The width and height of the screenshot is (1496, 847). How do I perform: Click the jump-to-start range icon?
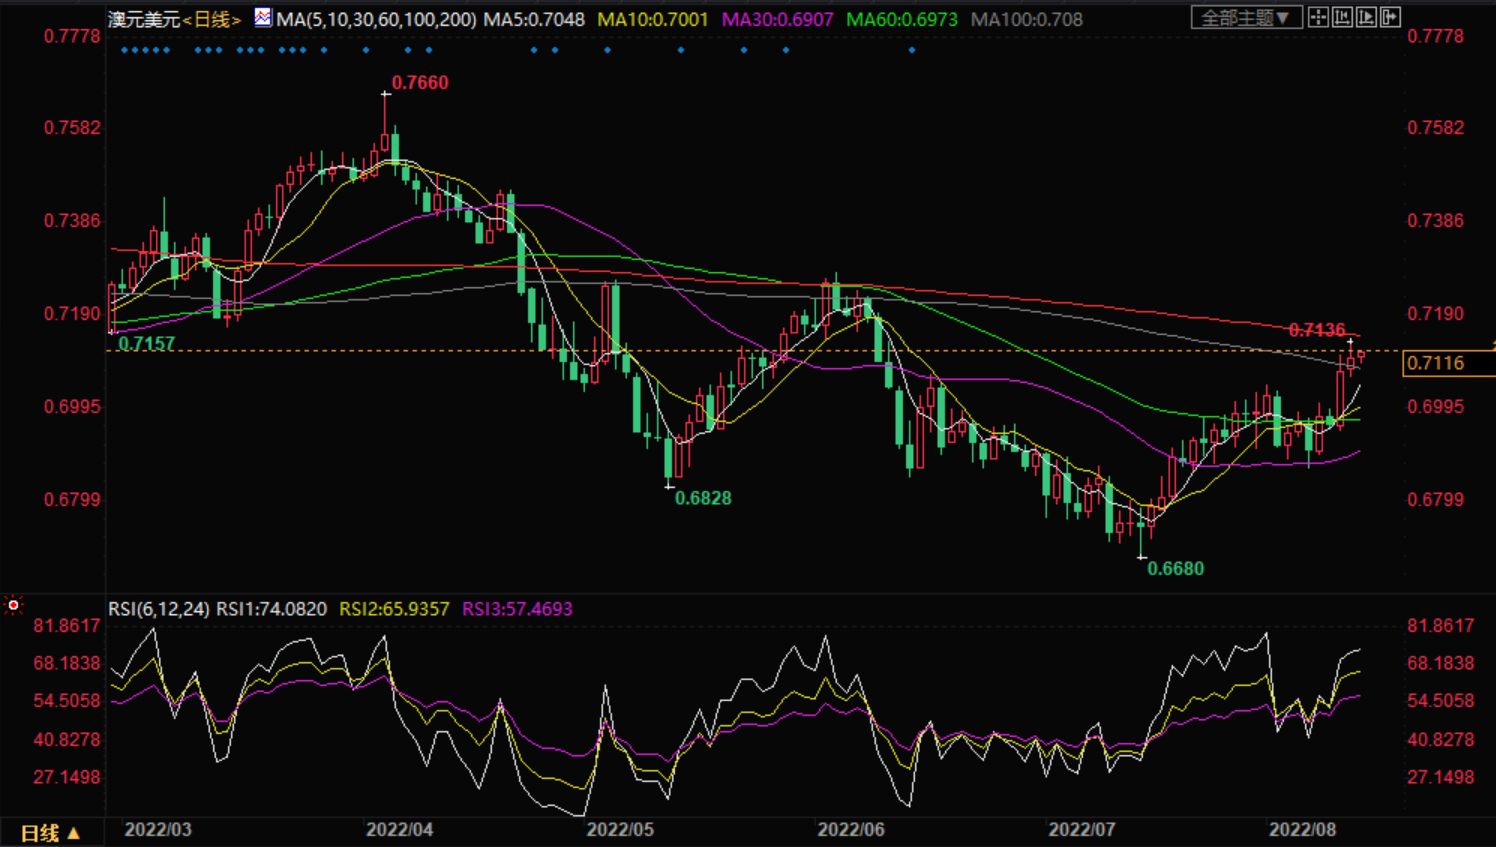[1342, 17]
